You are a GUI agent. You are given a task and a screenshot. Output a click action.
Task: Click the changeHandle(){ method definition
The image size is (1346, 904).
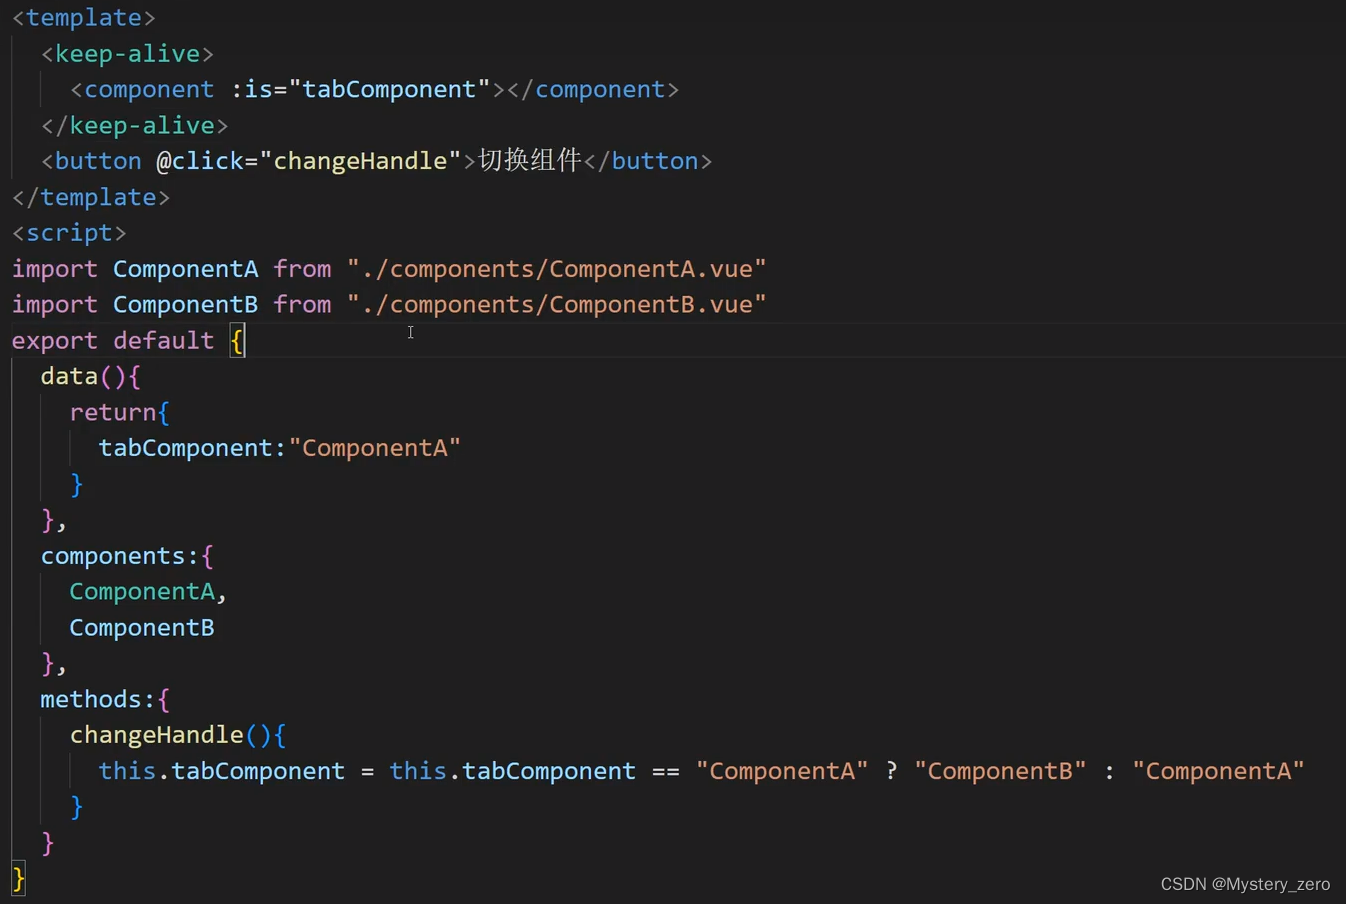[178, 736]
